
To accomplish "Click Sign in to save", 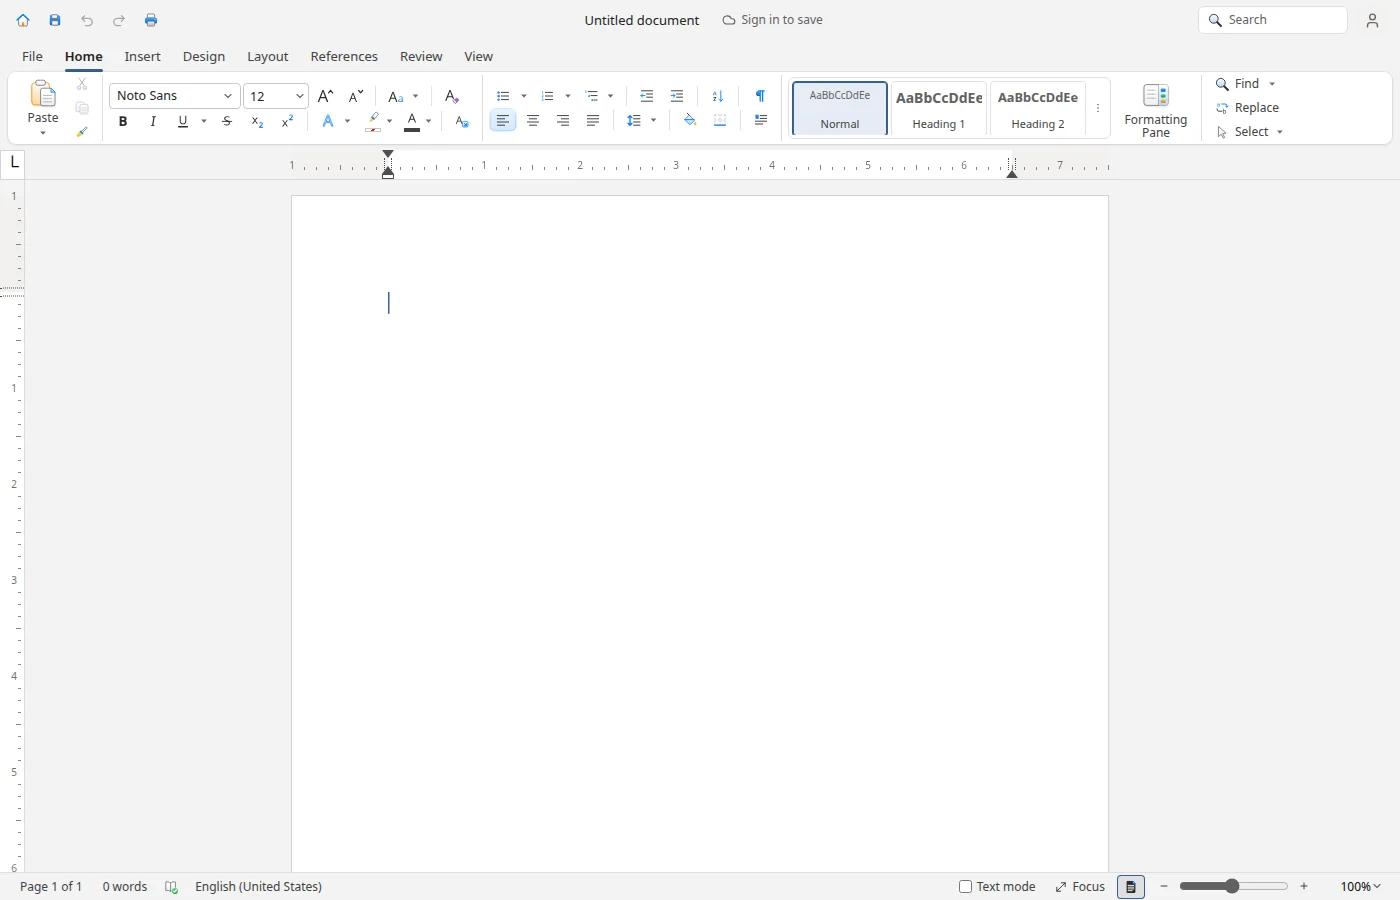I will pyautogui.click(x=773, y=20).
